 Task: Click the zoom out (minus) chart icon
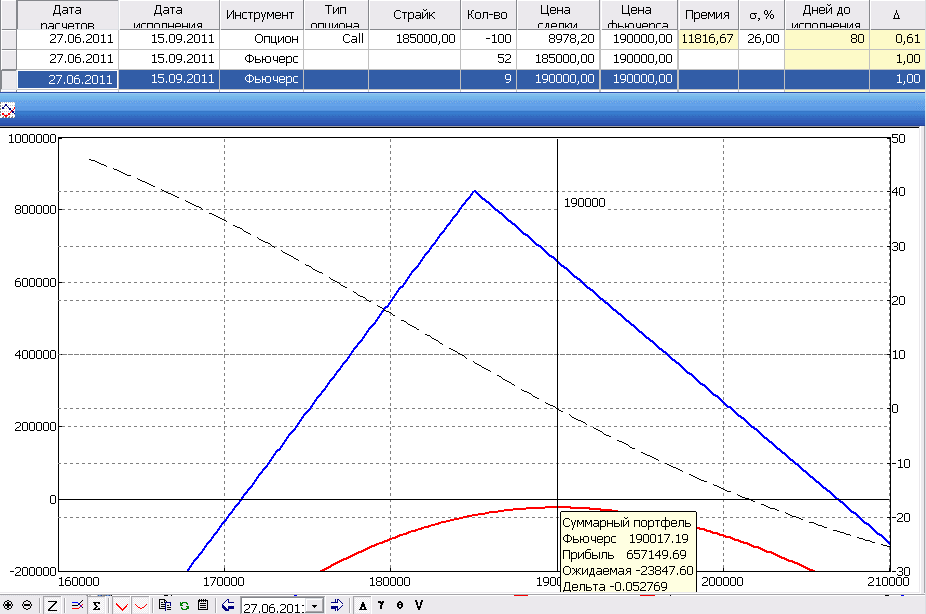click(27, 605)
